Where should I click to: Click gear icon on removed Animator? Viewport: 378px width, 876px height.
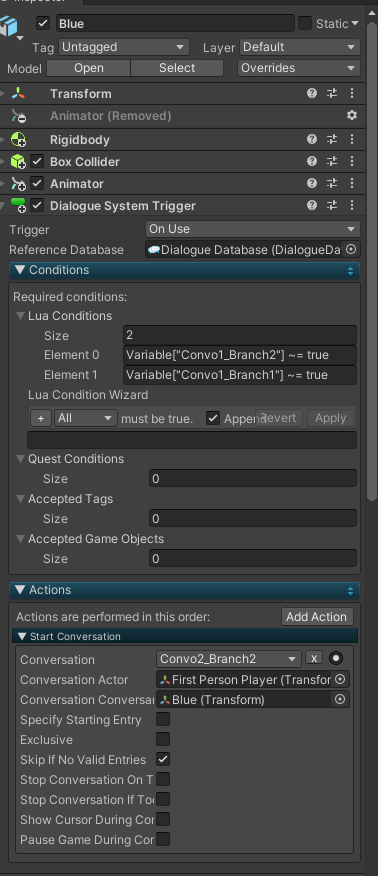pos(352,115)
